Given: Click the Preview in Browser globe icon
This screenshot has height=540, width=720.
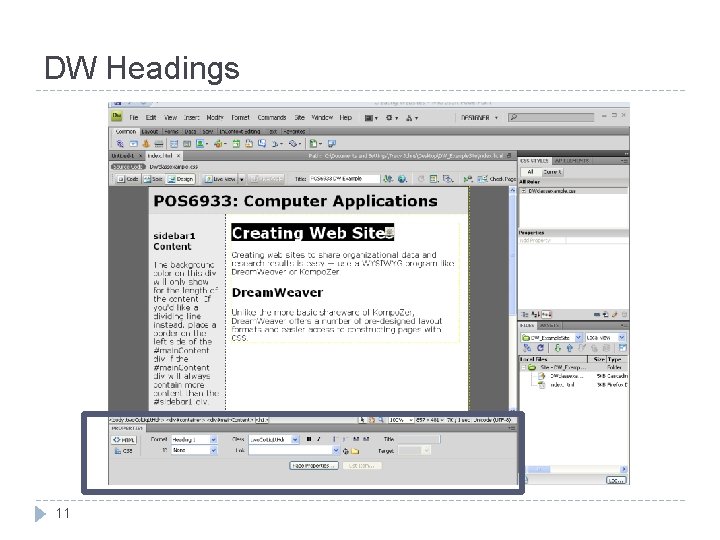Looking at the screenshot, I should click(x=402, y=179).
